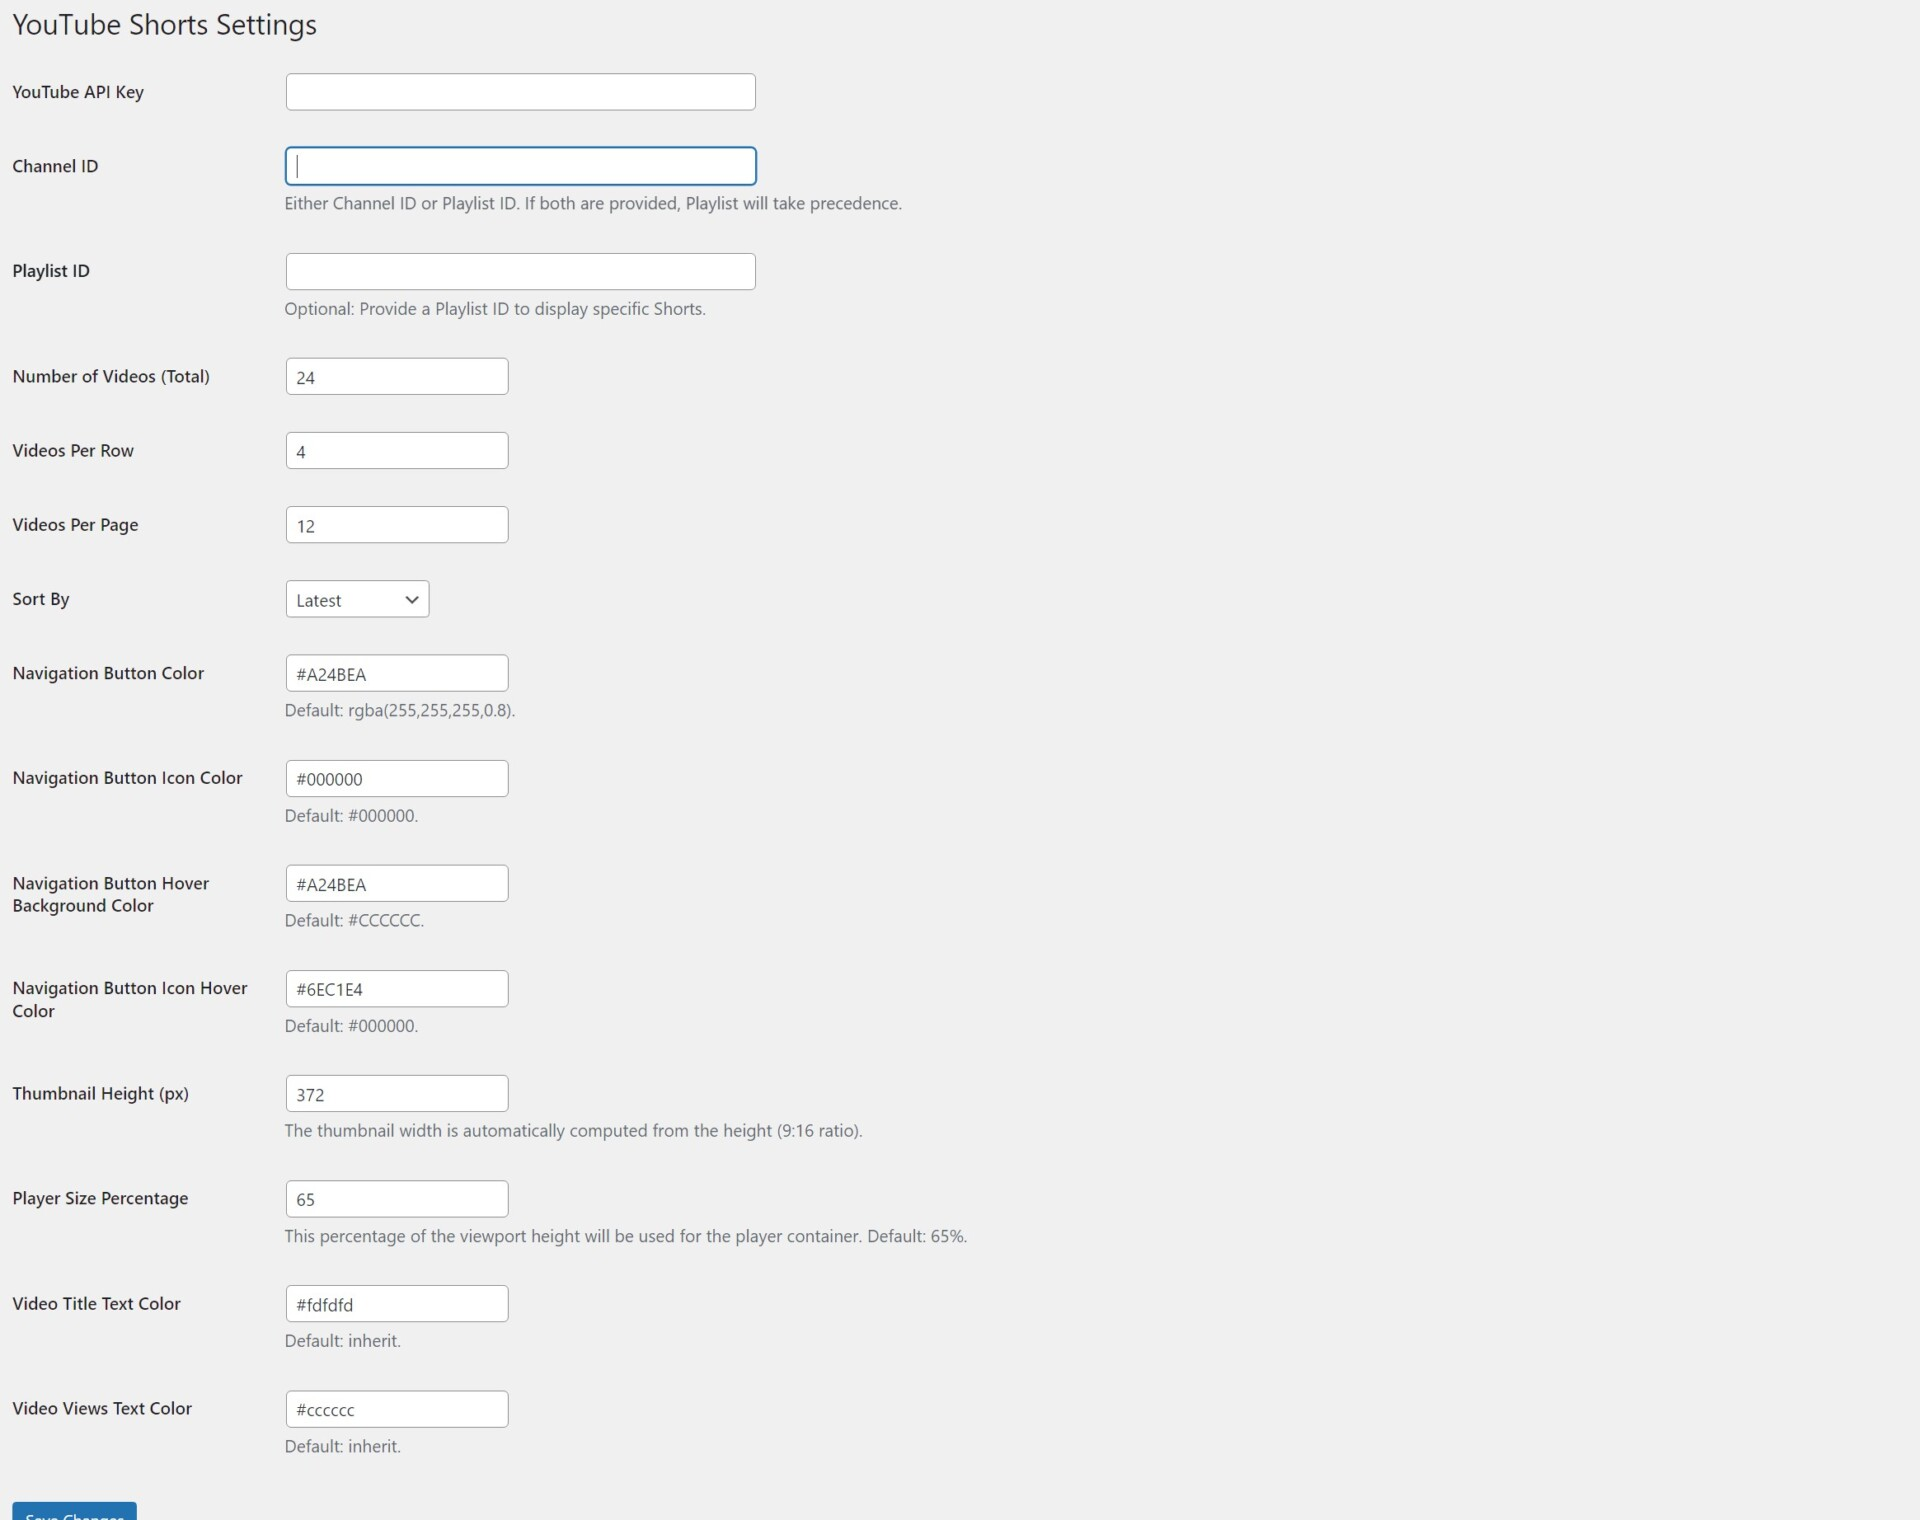Screen dimensions: 1920x1520
Task: Click the Navigation Button Color label
Action: pos(108,673)
